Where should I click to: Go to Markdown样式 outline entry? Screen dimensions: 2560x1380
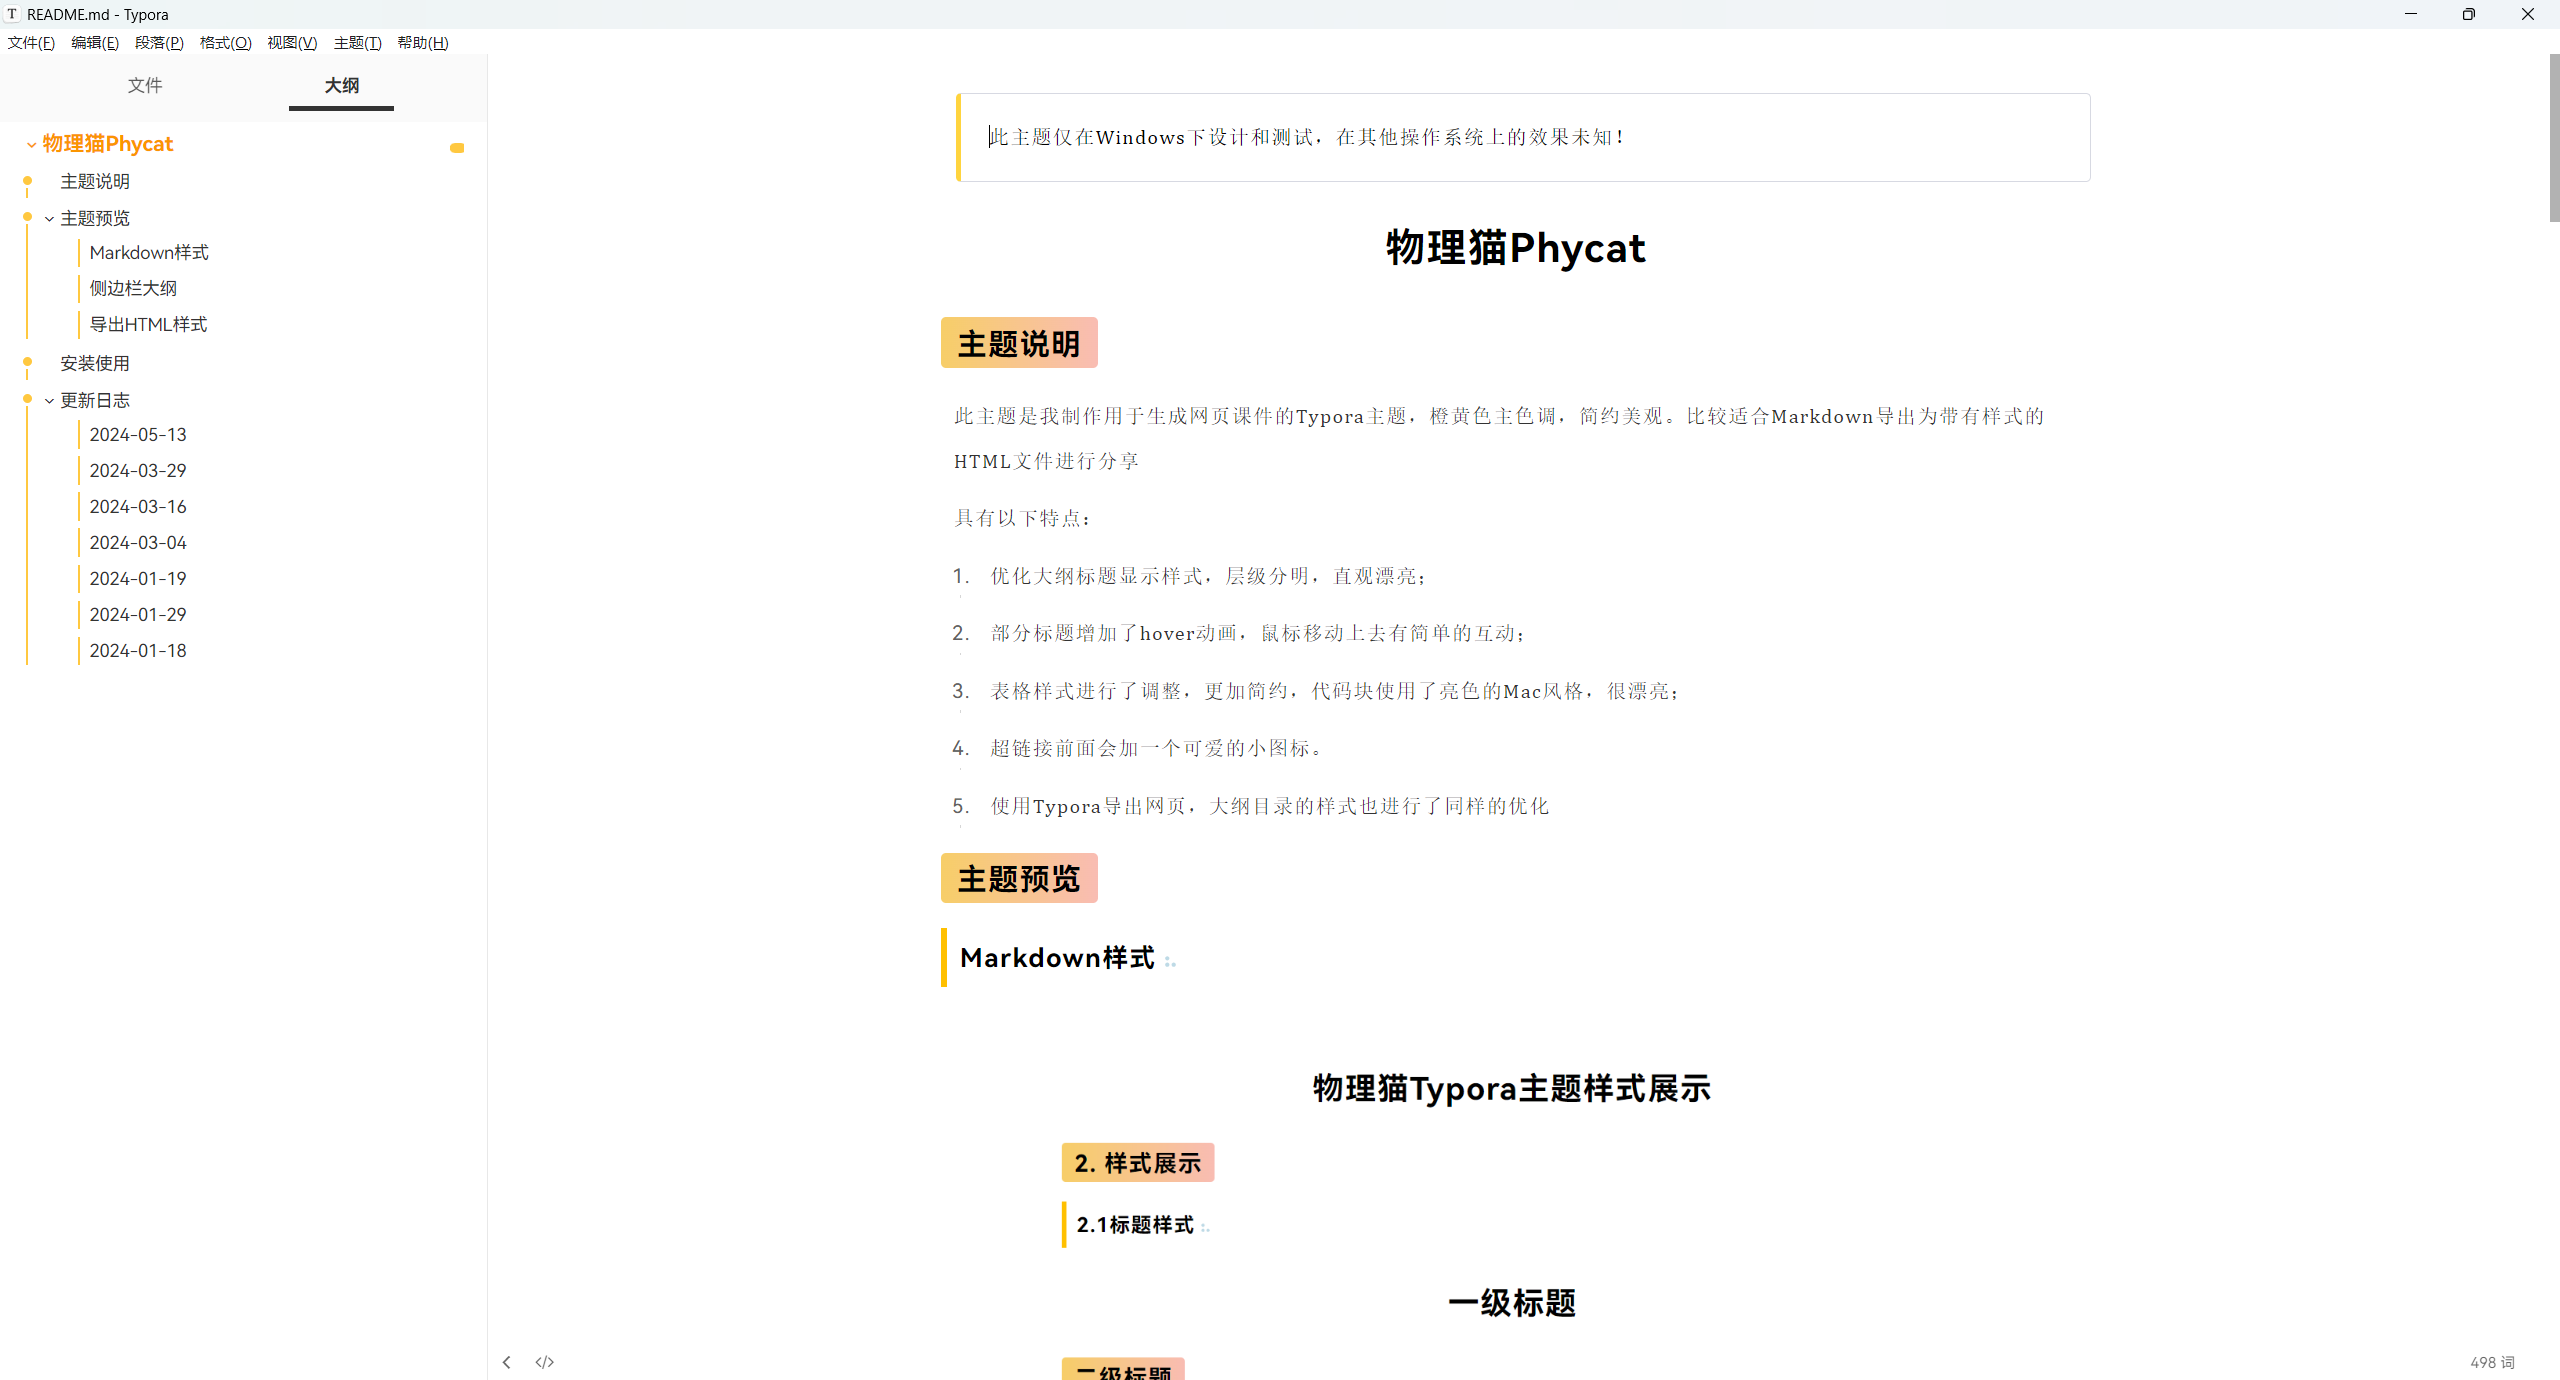(x=149, y=253)
